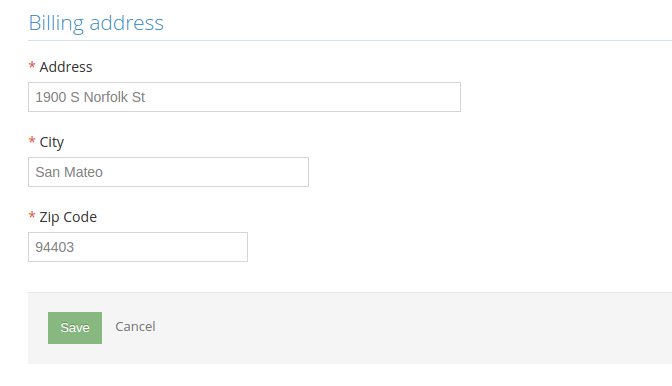Click the City field label
This screenshot has height=386, width=672.
coord(51,142)
